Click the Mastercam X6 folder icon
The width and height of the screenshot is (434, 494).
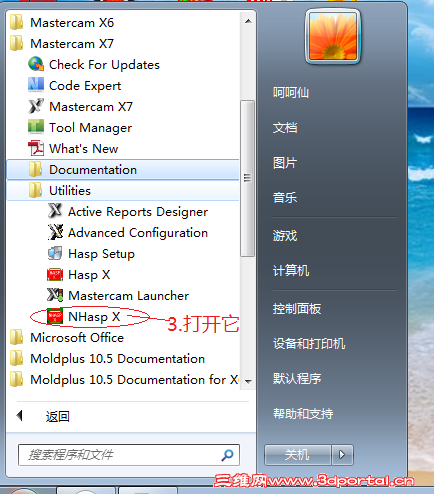click(17, 22)
